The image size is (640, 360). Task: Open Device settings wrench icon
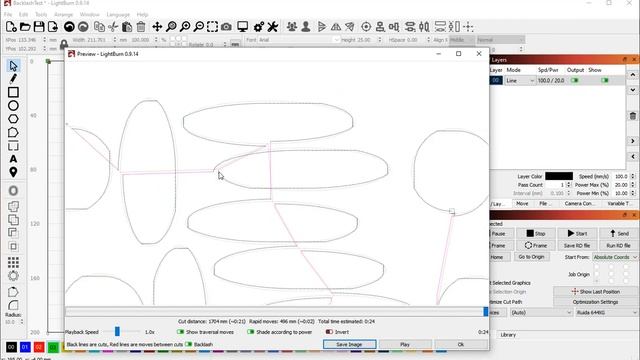[273, 27]
